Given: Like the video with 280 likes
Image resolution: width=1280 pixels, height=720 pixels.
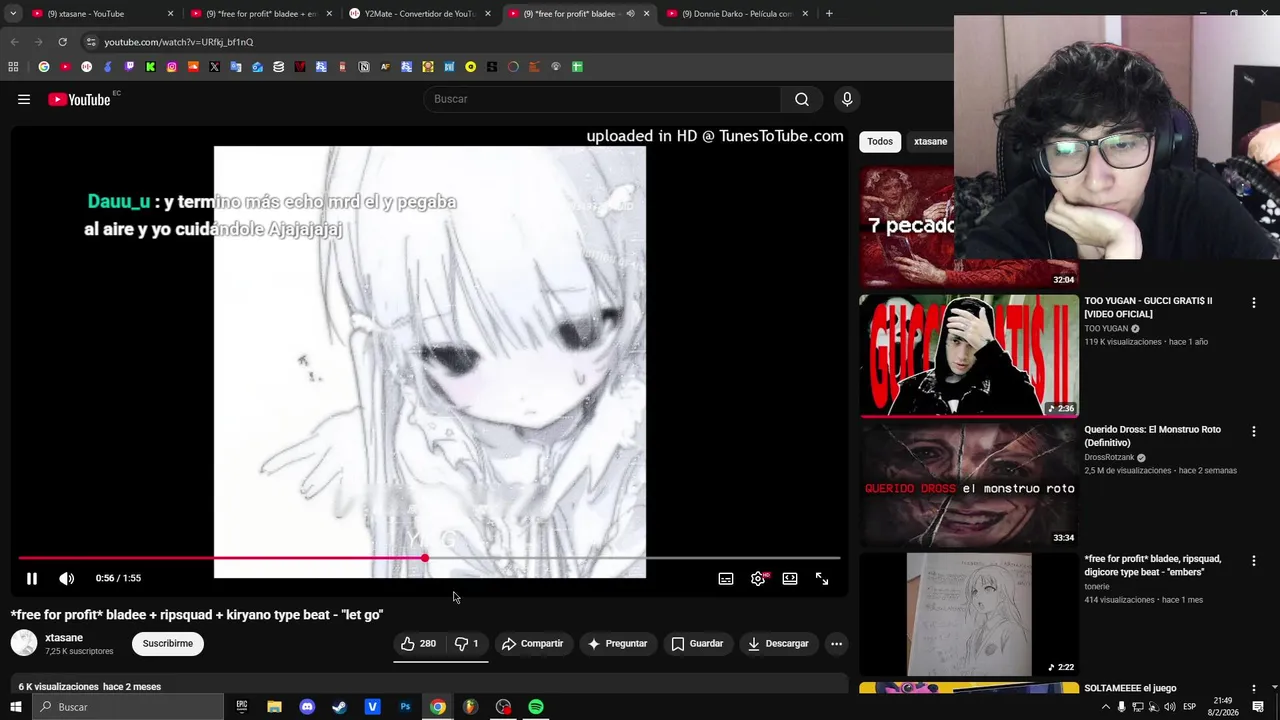Looking at the screenshot, I should tap(419, 643).
